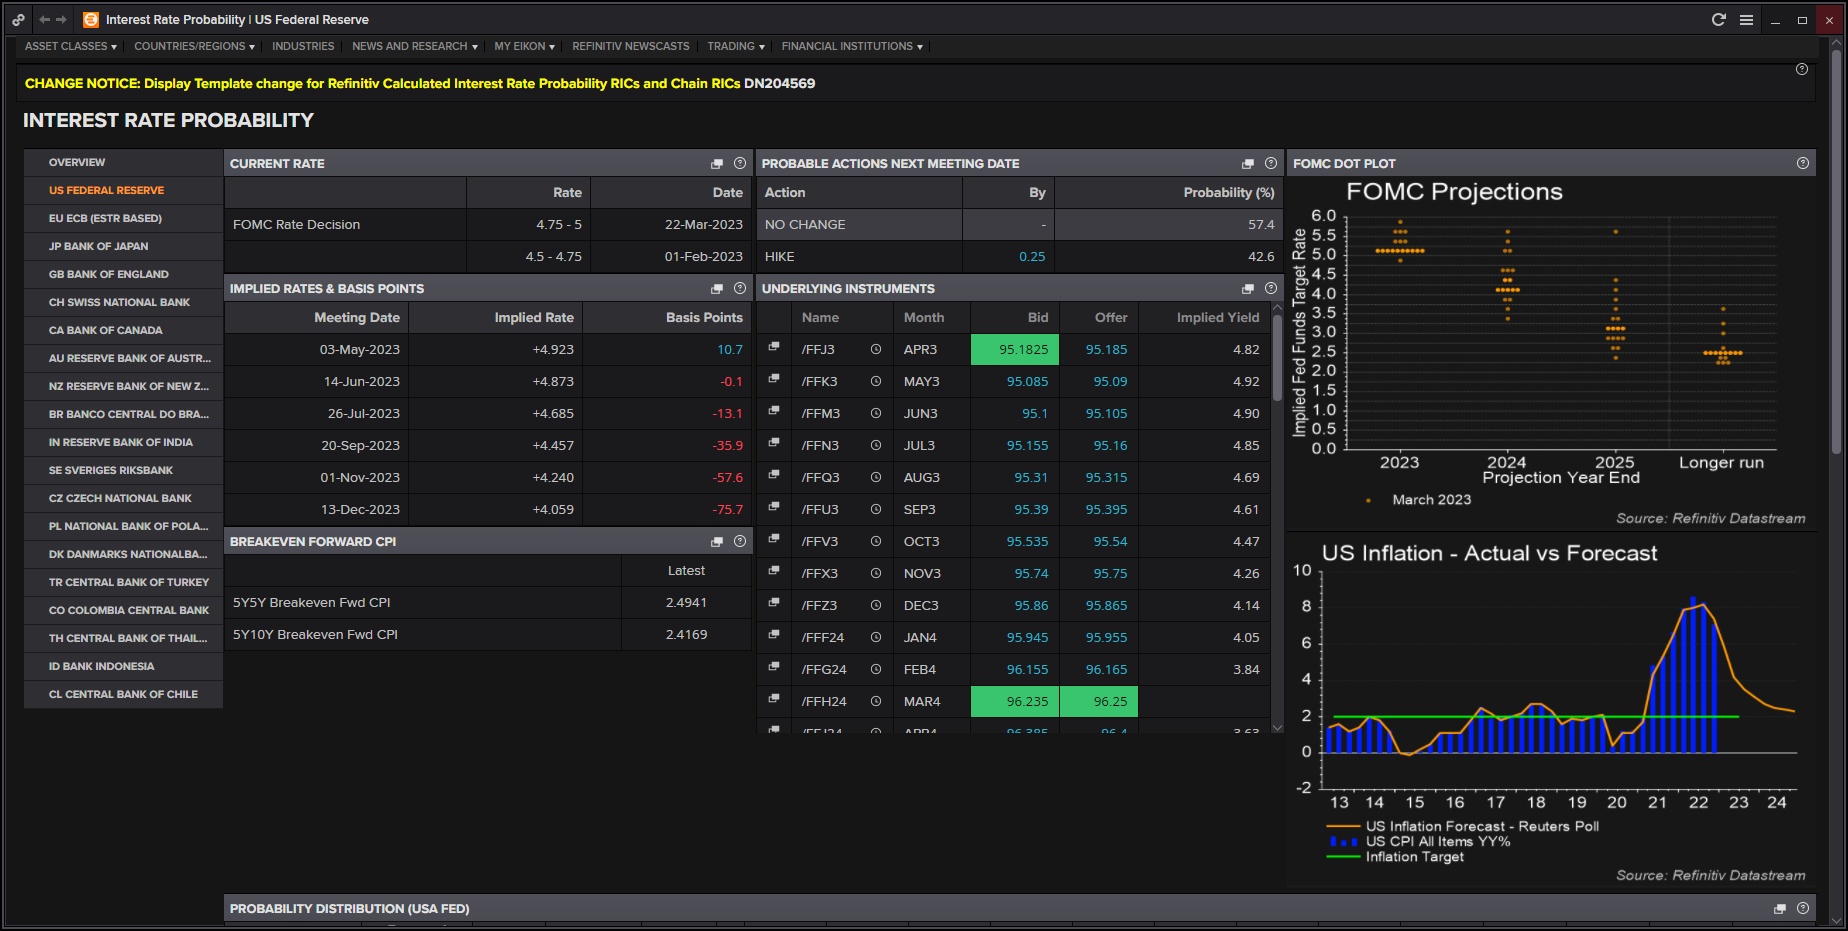1848x931 pixels.
Task: Select EU ECB (ESTR Based) in sidebar
Action: 105,218
